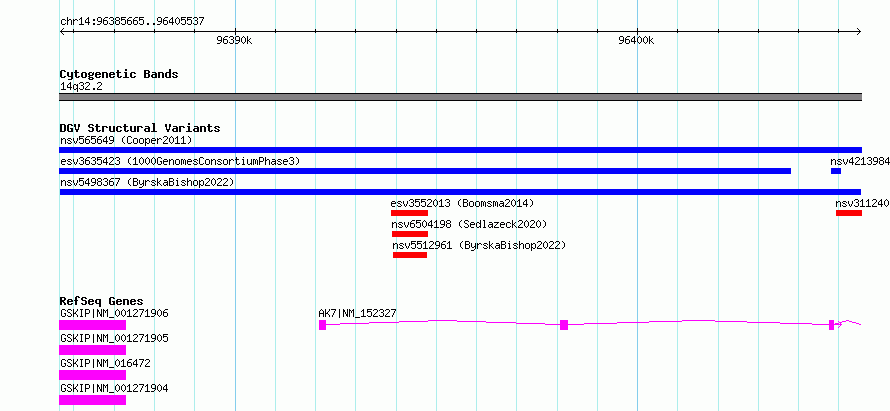
Task: Click the chr14:96385665..96405537 coordinate label
Action: click(x=132, y=22)
